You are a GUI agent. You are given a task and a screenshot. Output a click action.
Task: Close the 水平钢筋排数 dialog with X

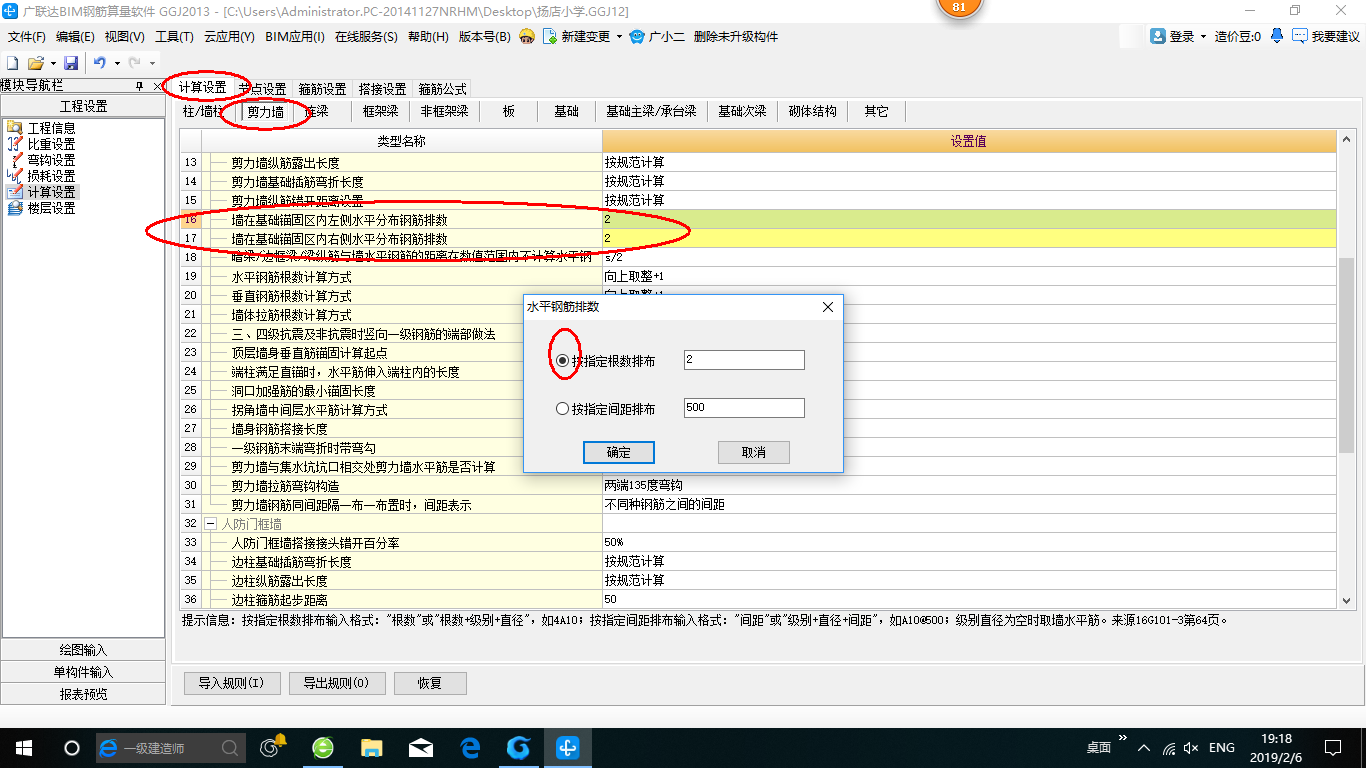click(827, 307)
